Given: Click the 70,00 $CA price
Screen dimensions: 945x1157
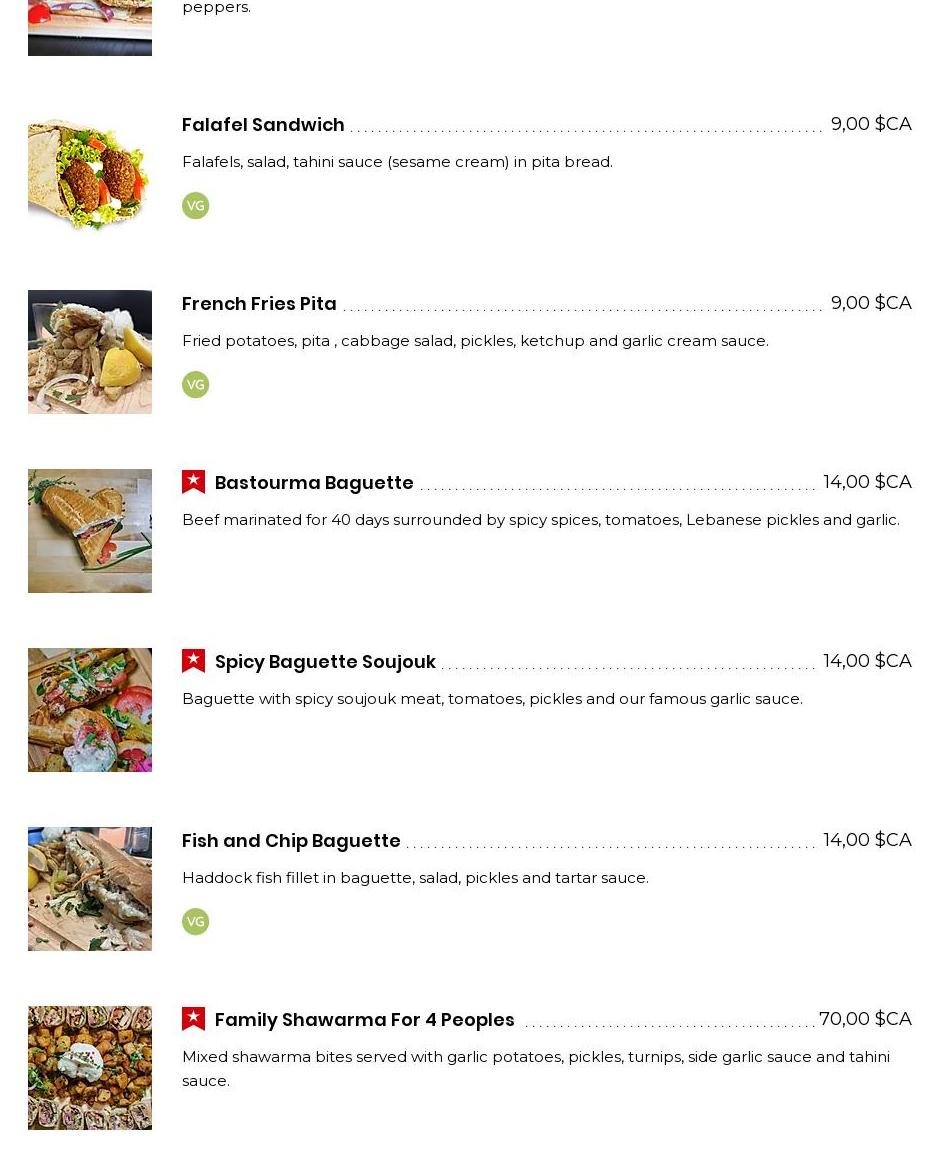Looking at the screenshot, I should (x=865, y=1019).
